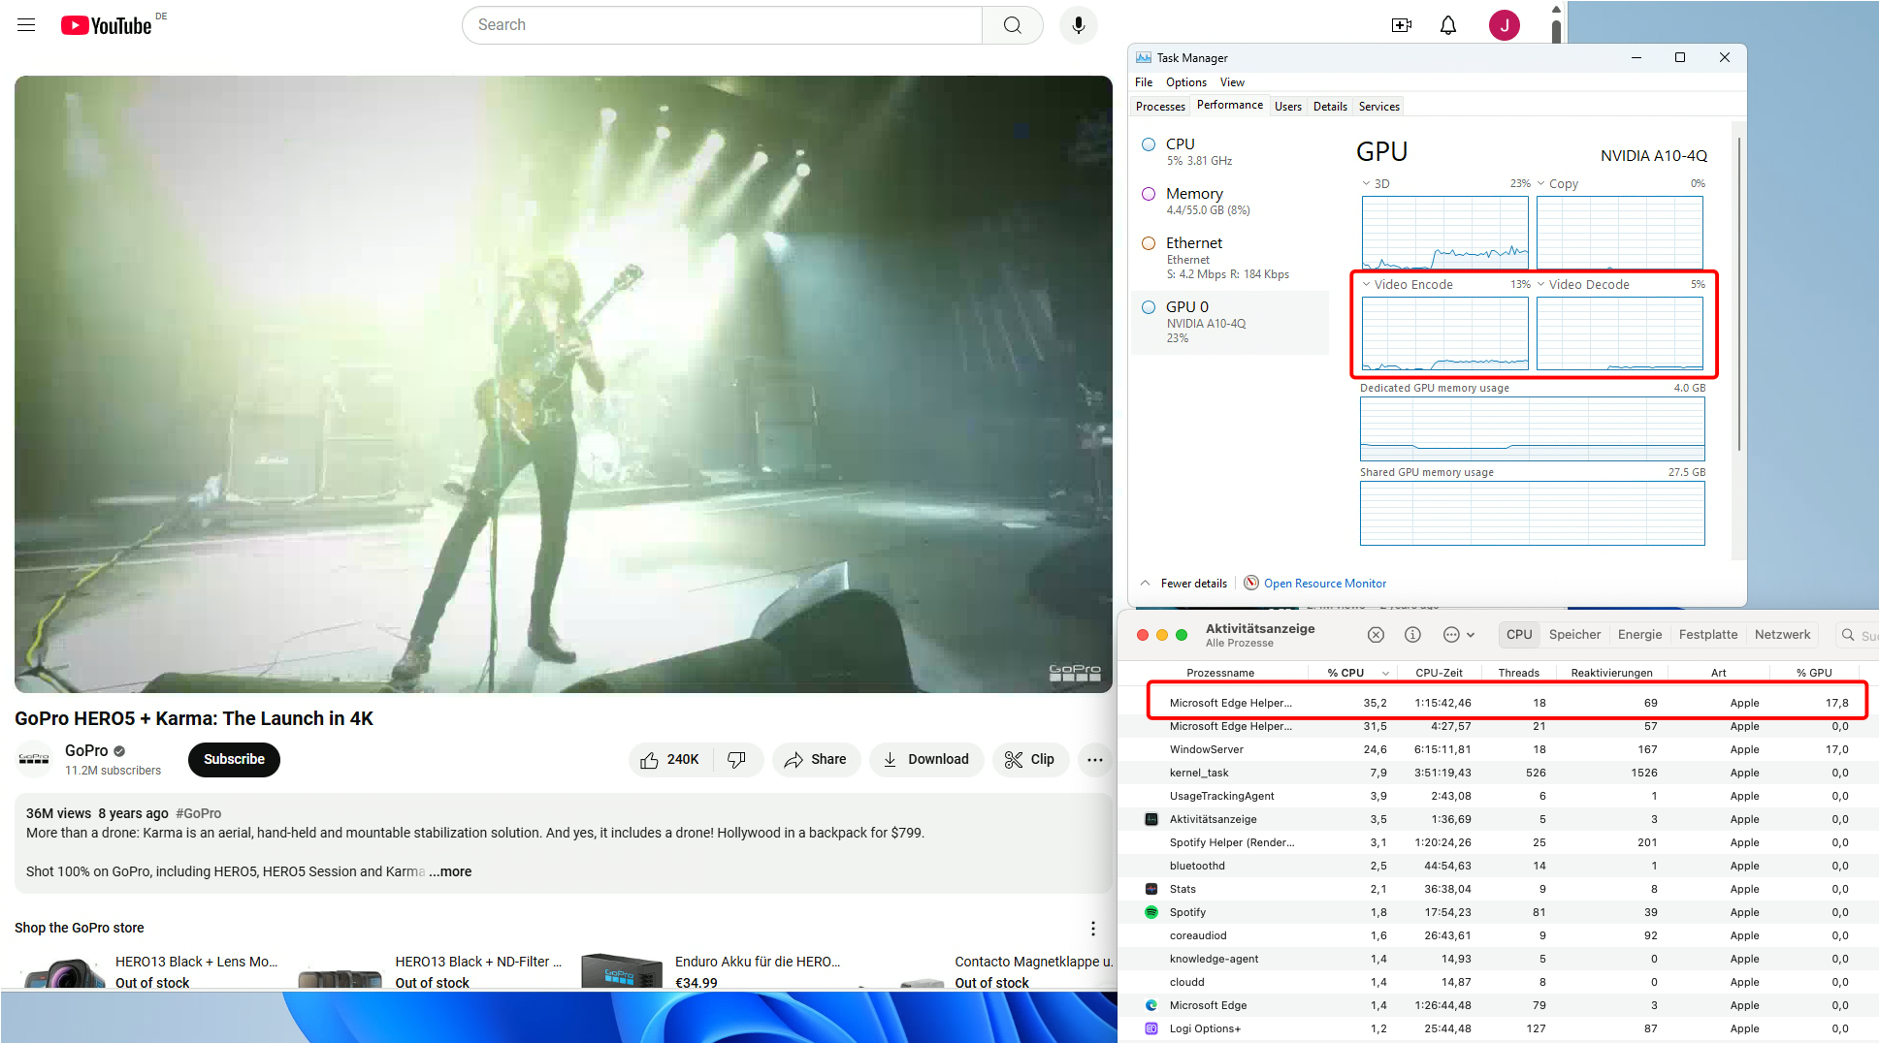Viewport: 1880px width, 1044px height.
Task: Open Resource Monitor link
Action: click(x=1324, y=584)
